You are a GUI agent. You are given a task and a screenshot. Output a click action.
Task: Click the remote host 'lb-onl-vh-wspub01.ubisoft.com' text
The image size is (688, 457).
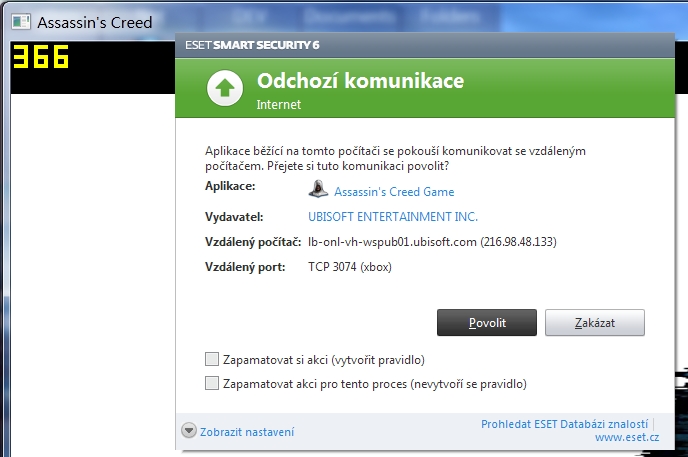click(x=392, y=242)
